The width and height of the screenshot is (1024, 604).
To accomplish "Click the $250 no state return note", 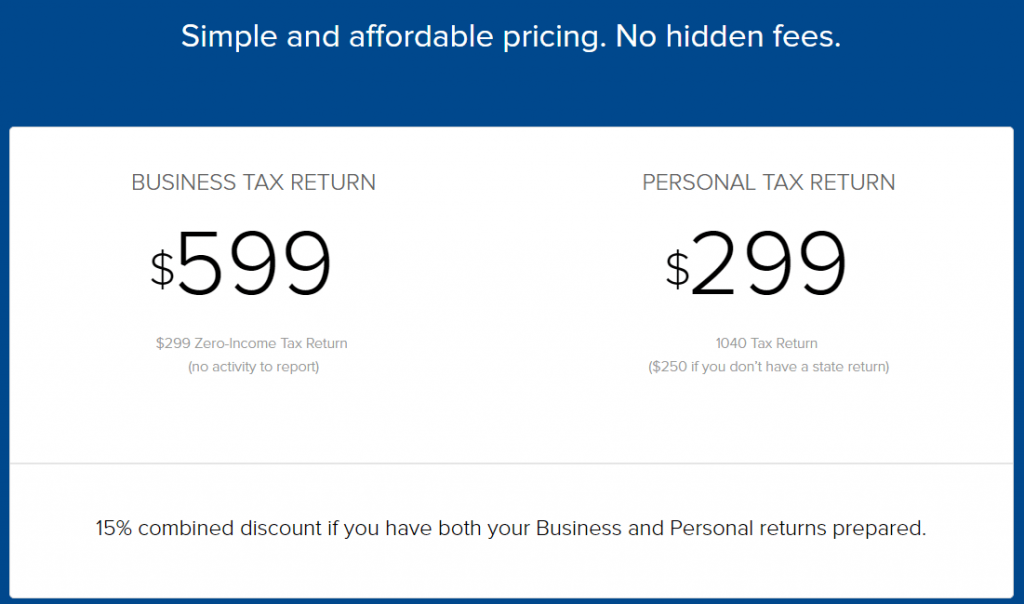I will pyautogui.click(x=769, y=367).
